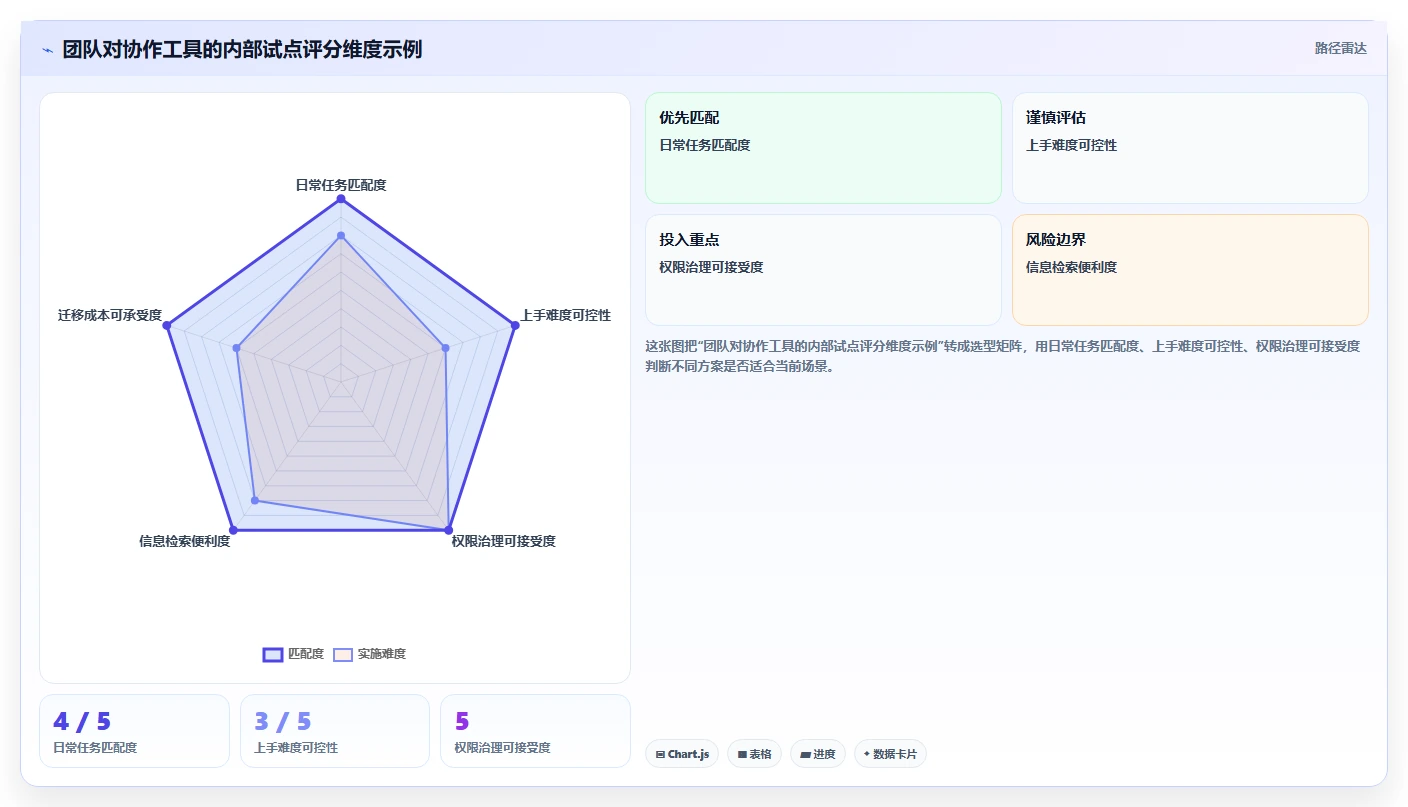Click the 3 / 5 上手难度可控性 stat card
Screen dimensions: 1408x807
point(335,731)
